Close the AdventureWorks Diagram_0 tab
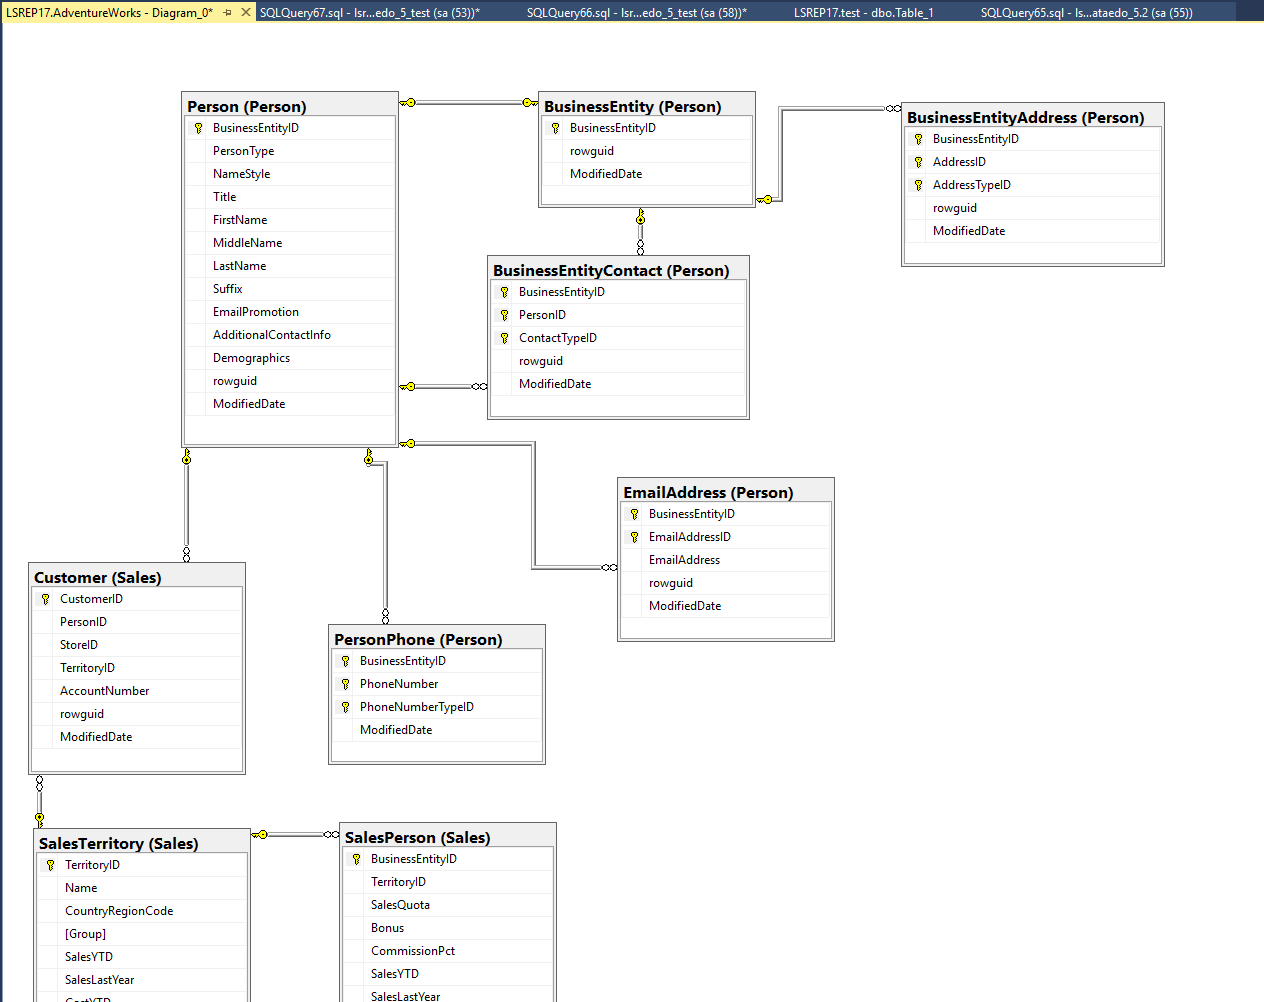The image size is (1264, 1002). (246, 13)
